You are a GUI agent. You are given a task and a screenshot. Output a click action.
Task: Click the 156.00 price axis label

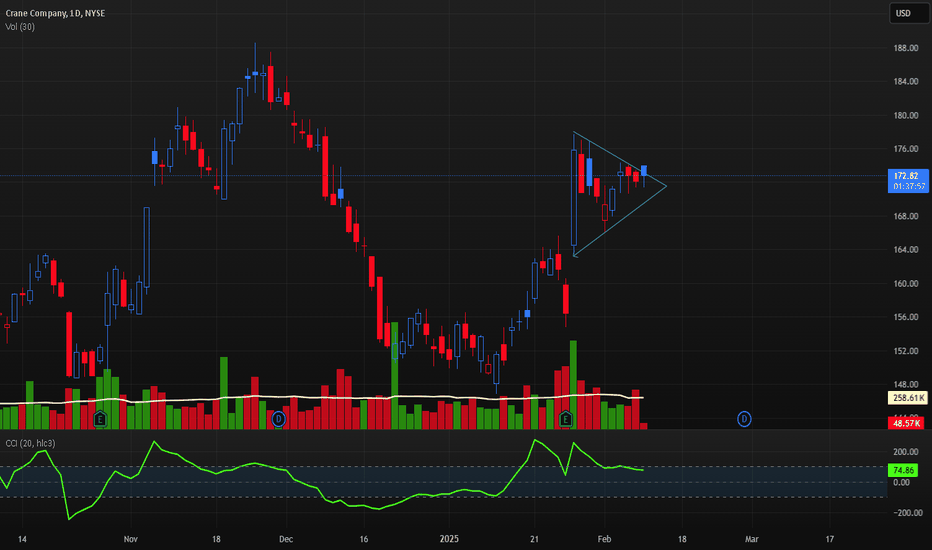(906, 318)
